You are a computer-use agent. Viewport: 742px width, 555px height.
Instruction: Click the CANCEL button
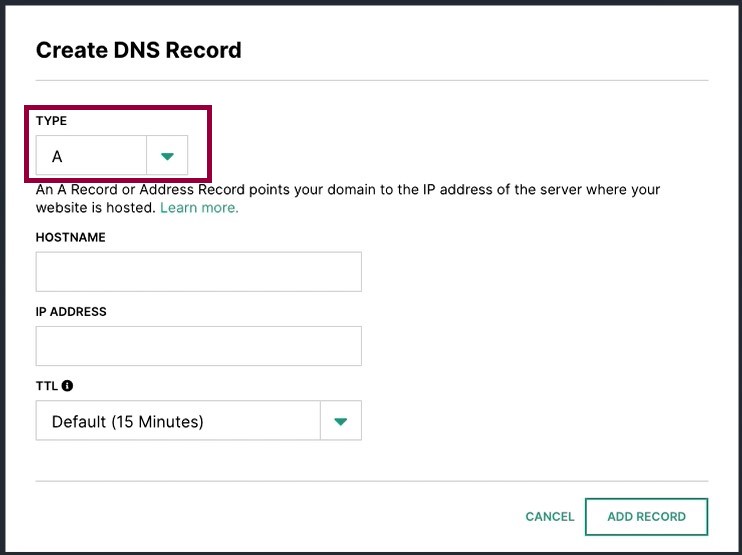click(550, 517)
